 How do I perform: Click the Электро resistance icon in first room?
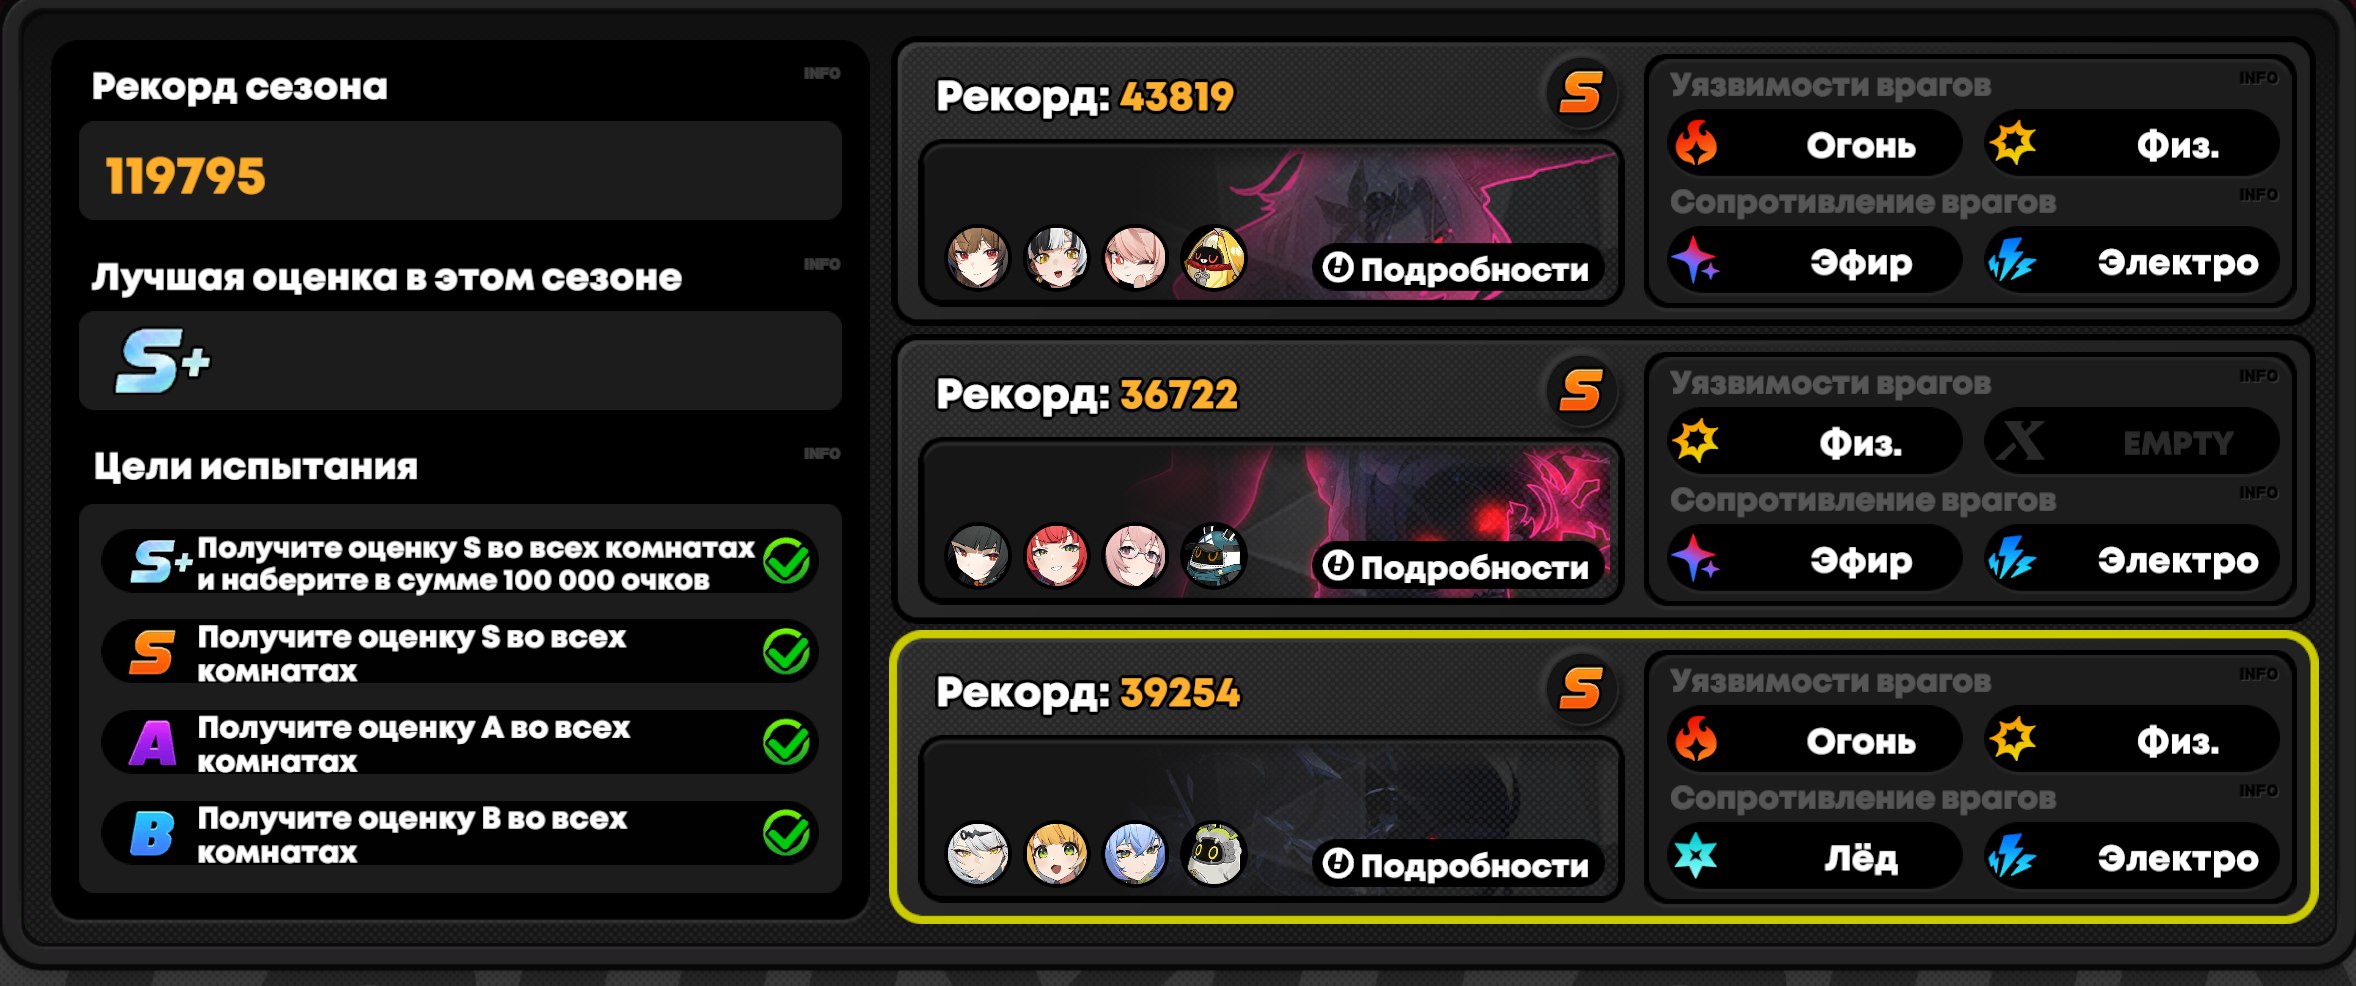click(x=2011, y=262)
